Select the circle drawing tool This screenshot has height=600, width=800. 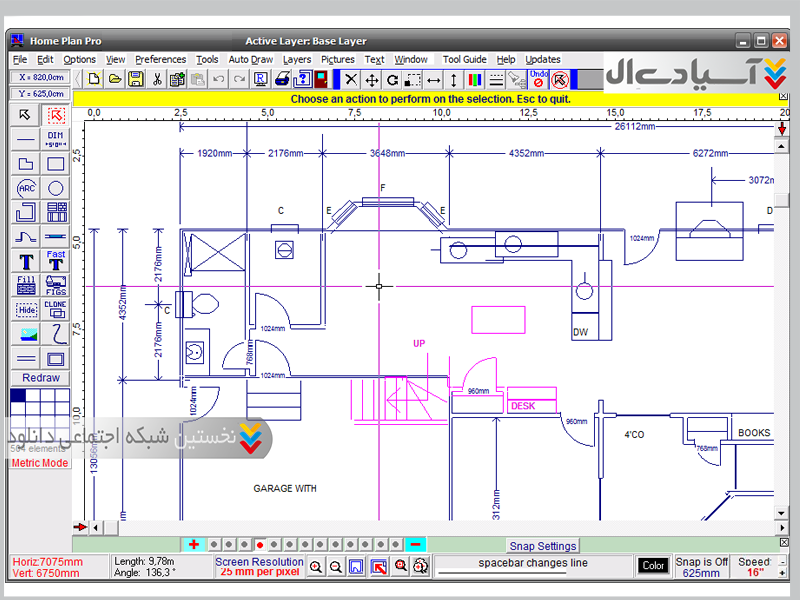[56, 188]
